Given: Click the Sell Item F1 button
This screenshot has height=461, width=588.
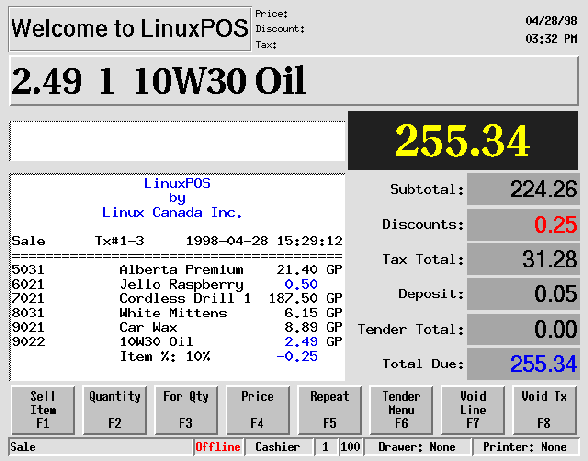Looking at the screenshot, I should 43,410.
